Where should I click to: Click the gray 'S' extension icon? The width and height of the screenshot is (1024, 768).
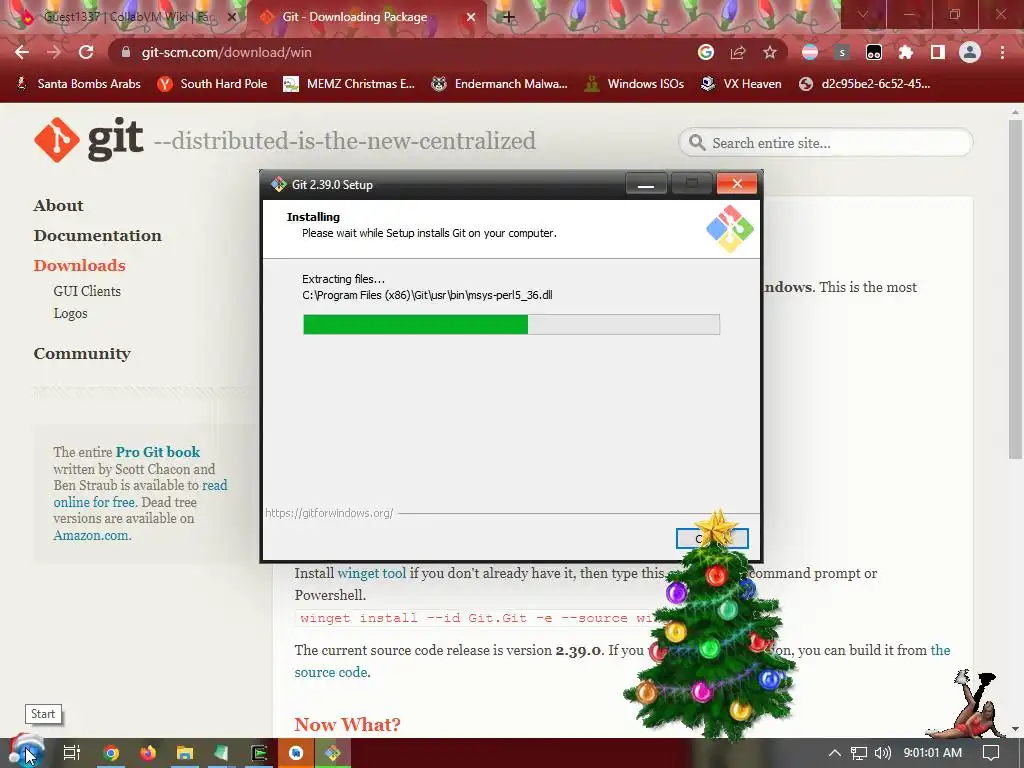click(842, 52)
